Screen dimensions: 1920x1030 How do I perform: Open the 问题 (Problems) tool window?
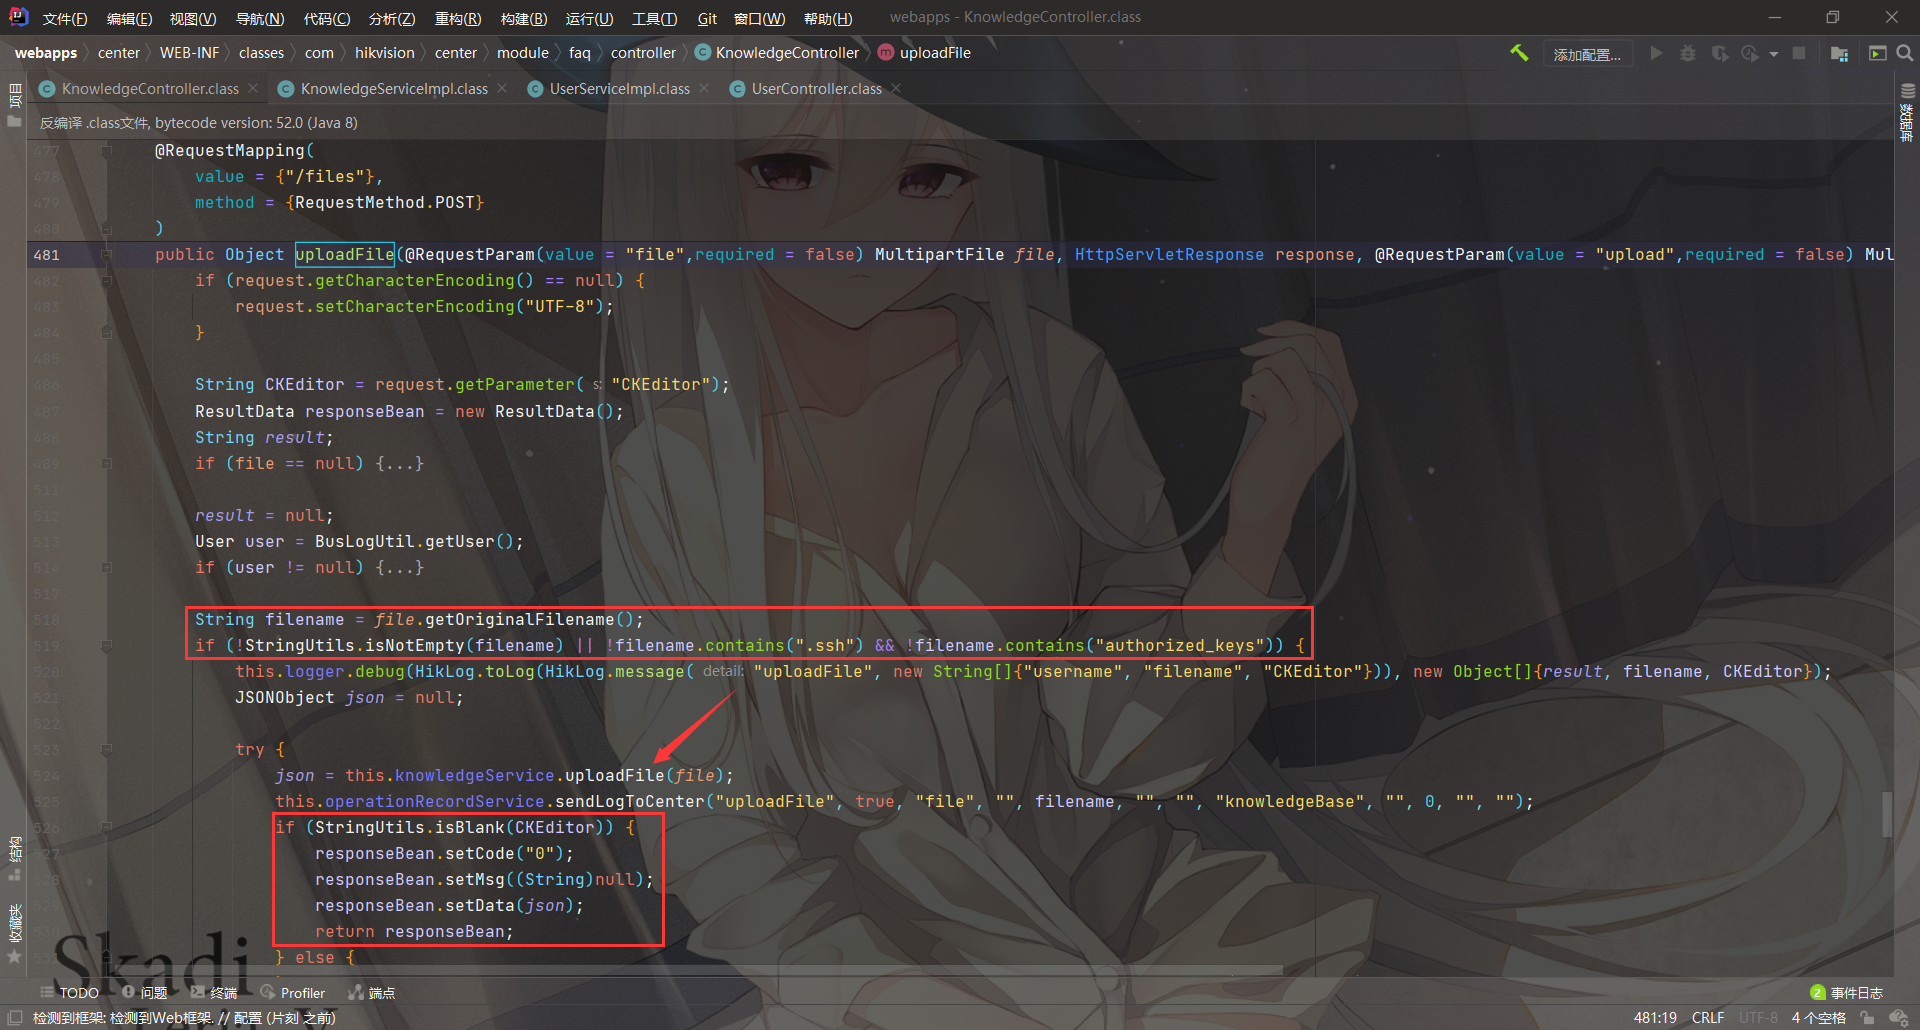pyautogui.click(x=144, y=993)
